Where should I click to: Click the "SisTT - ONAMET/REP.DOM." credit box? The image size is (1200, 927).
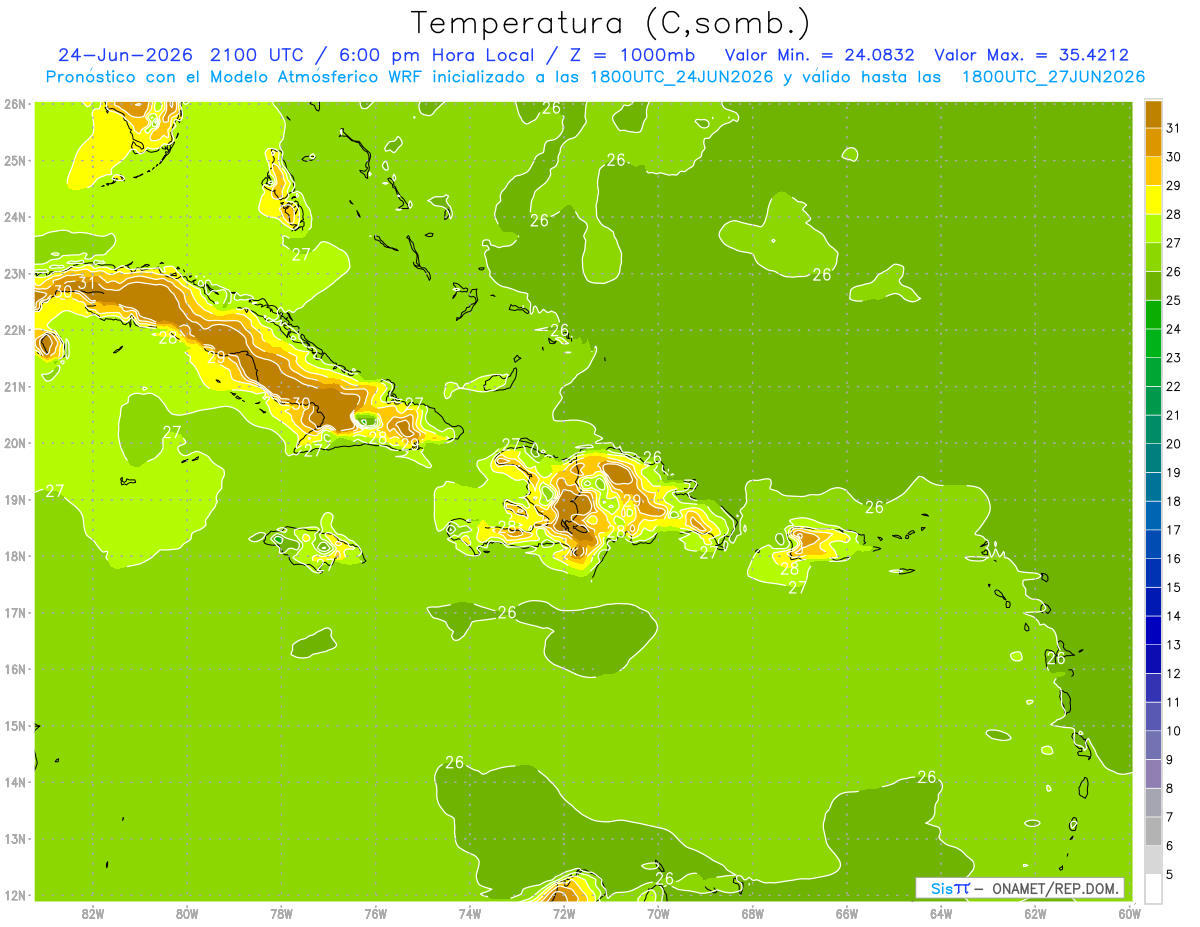[1020, 888]
